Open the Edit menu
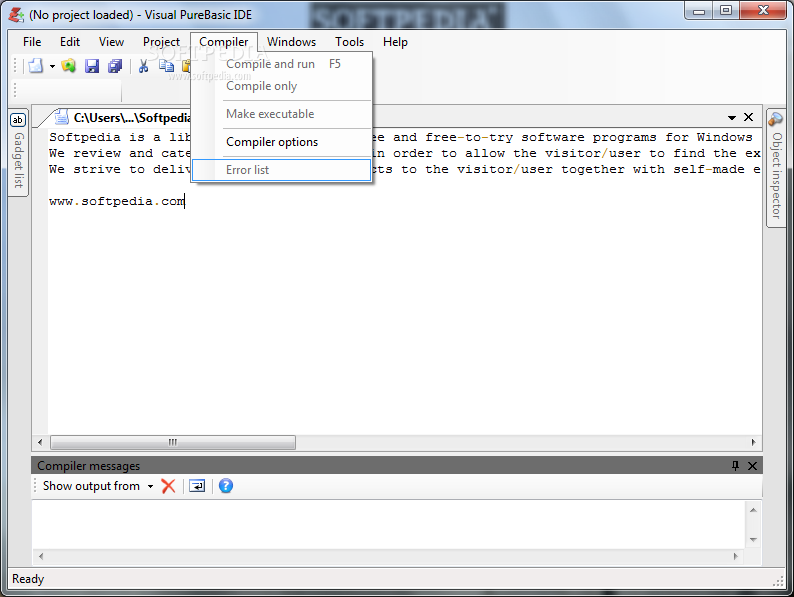Image resolution: width=794 pixels, height=597 pixels. 70,42
